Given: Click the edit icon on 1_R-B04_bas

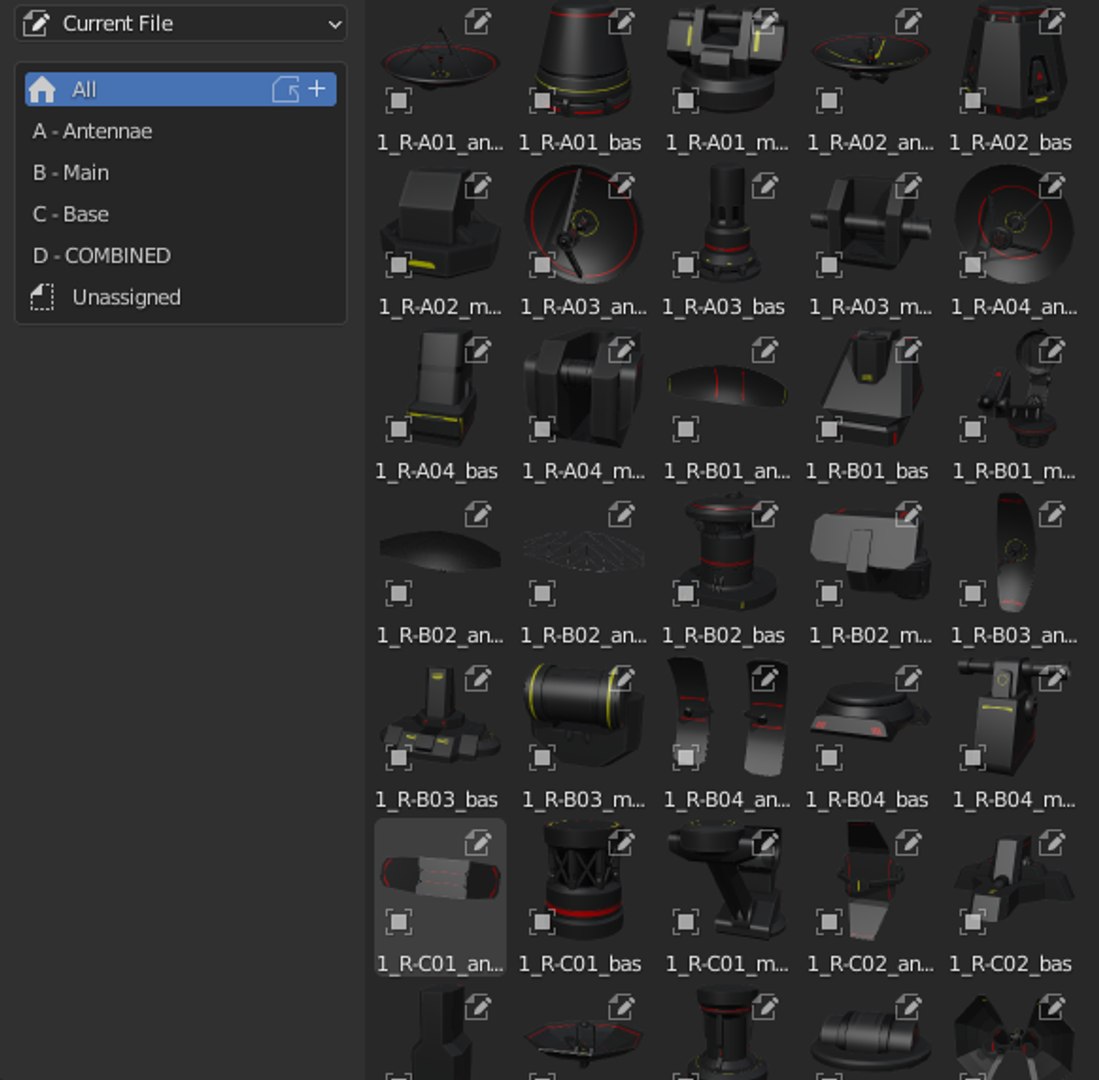Looking at the screenshot, I should click(x=908, y=678).
